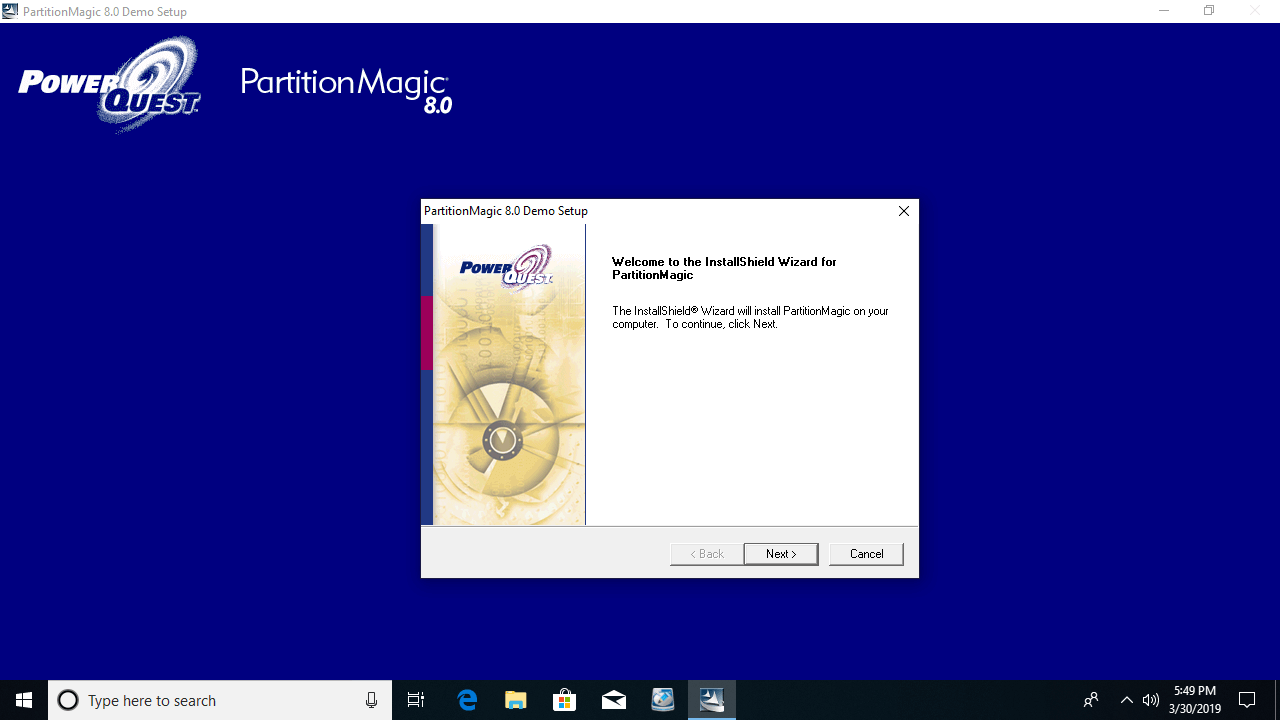Screen dimensions: 1280x720
Task: Expand the hidden system tray icons
Action: pyautogui.click(x=1126, y=700)
